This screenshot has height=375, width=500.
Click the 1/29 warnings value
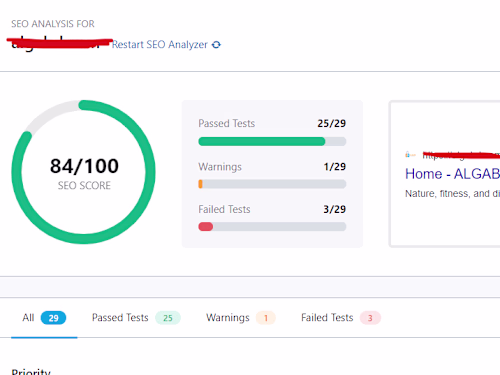click(335, 166)
